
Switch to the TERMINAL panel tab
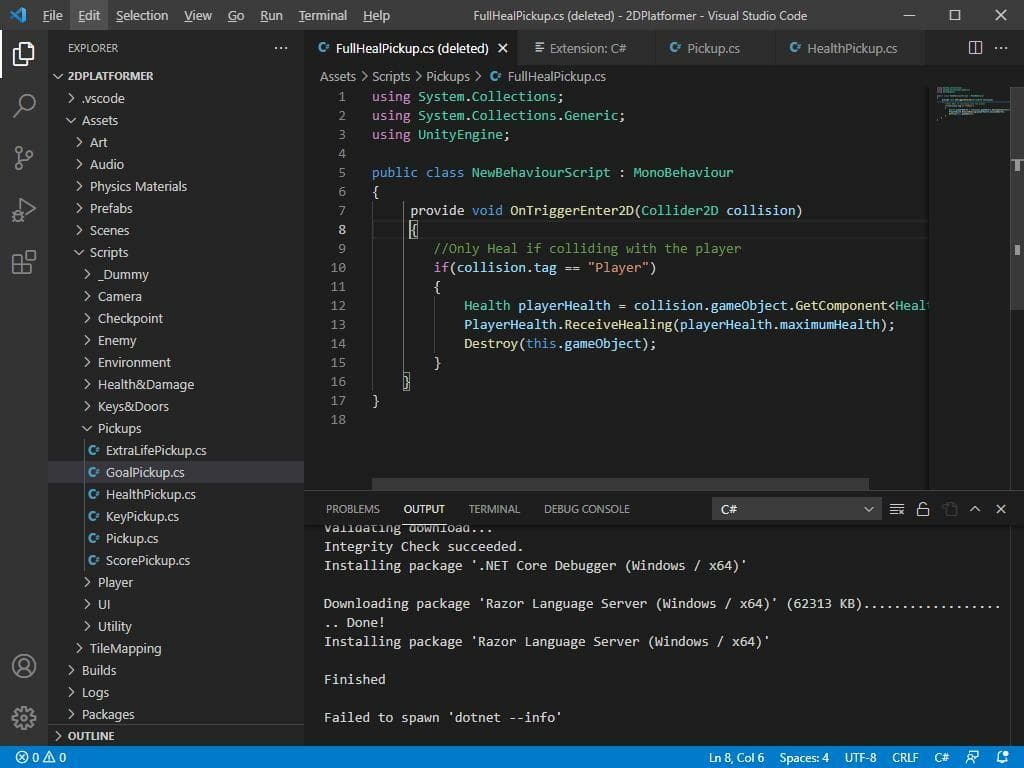coord(494,509)
